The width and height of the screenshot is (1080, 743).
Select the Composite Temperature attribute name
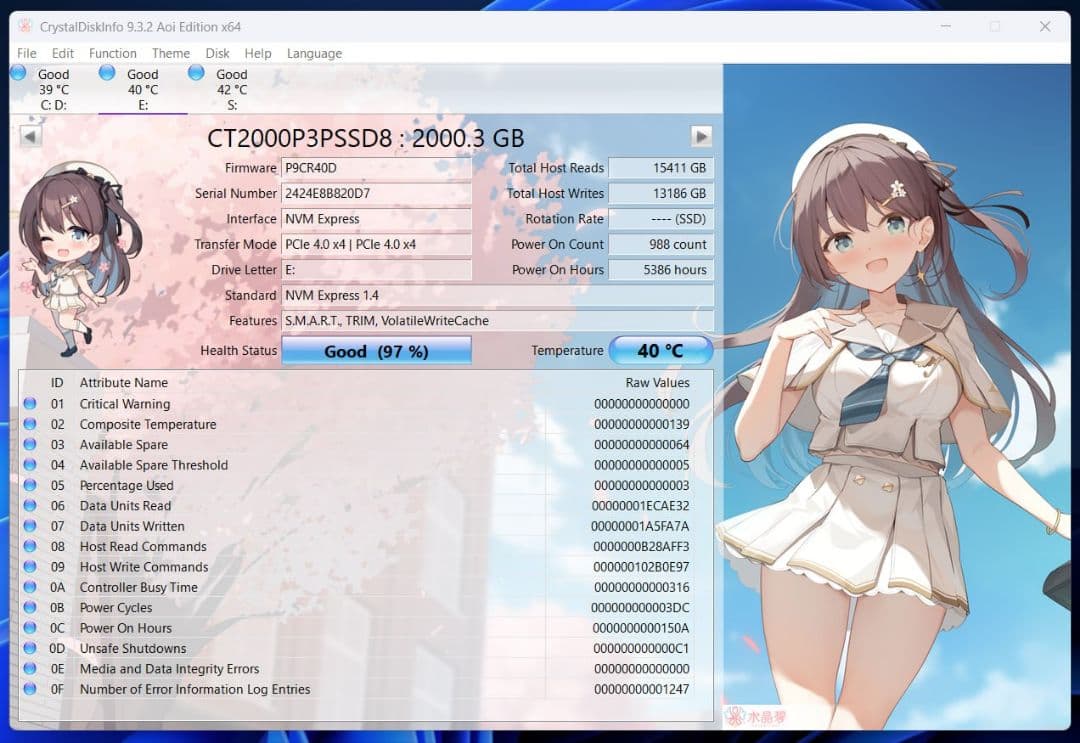148,424
